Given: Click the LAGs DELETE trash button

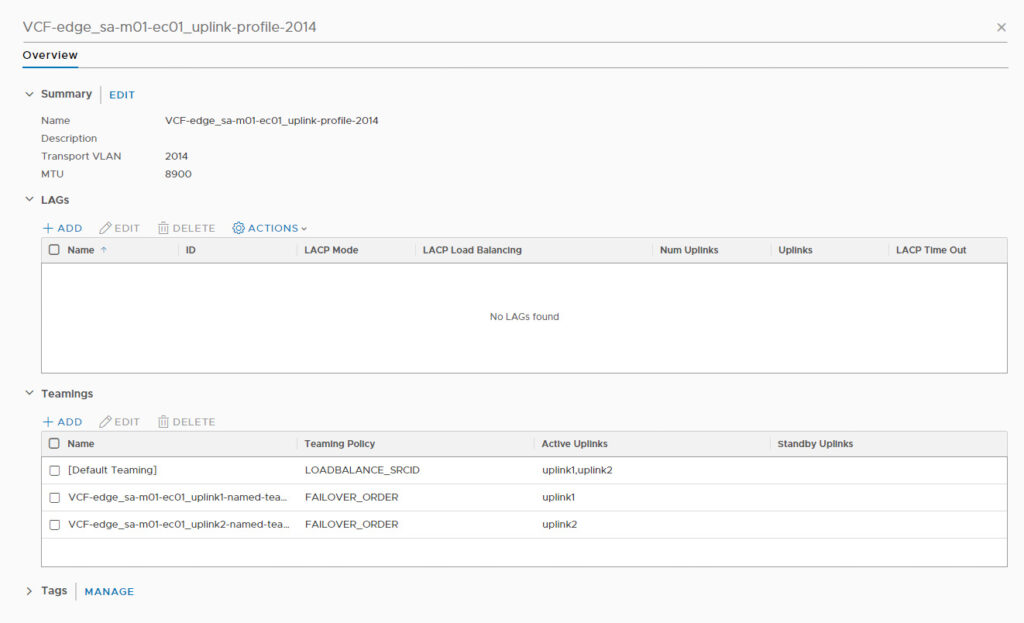Looking at the screenshot, I should pos(186,228).
